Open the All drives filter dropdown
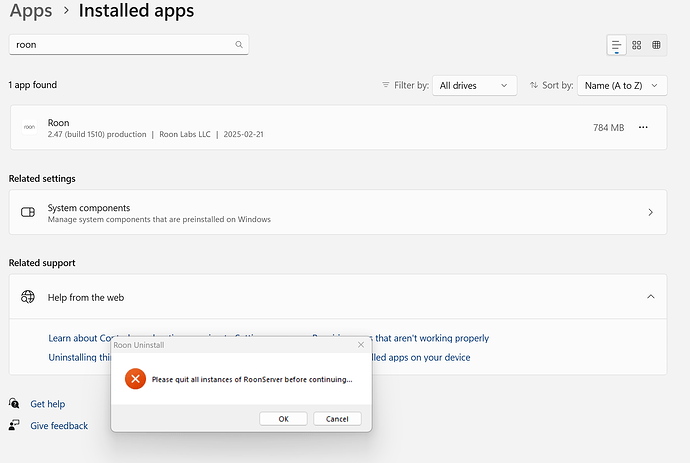 474,85
